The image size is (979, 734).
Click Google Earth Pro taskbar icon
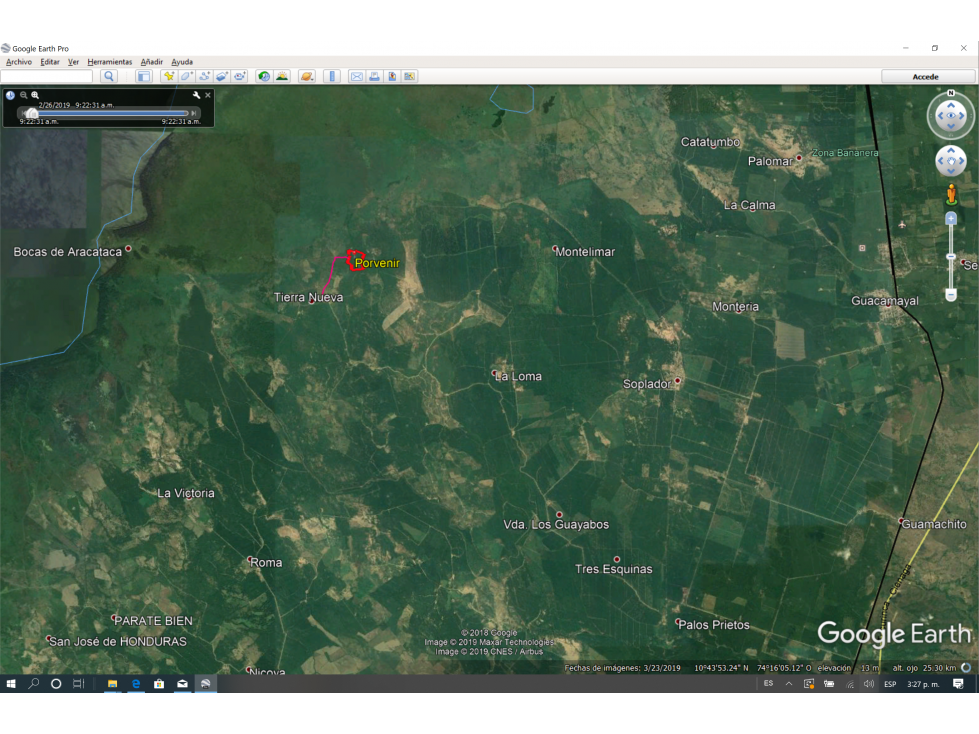pyautogui.click(x=205, y=683)
